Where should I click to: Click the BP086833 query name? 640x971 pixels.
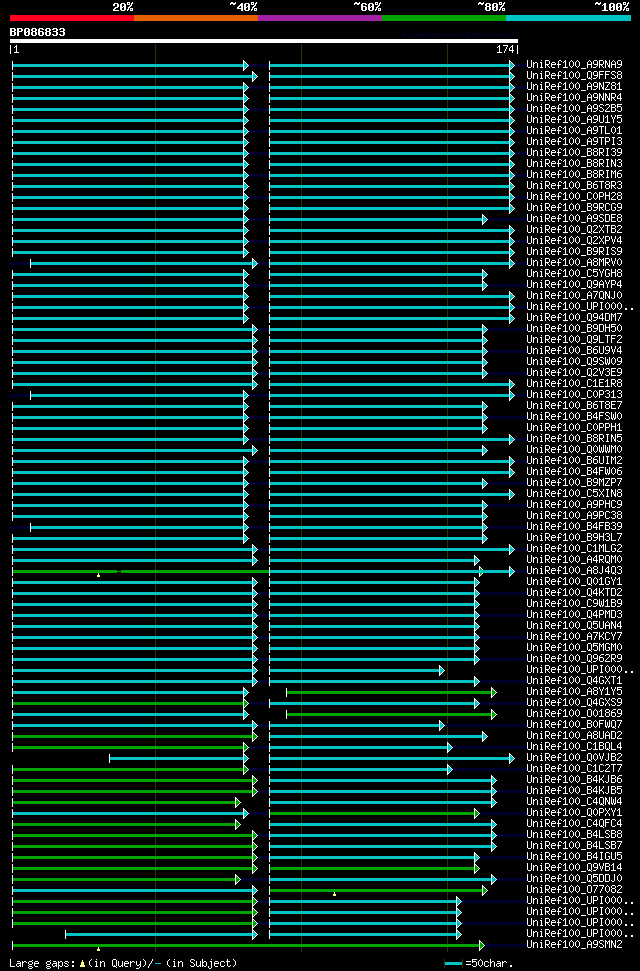coord(37,32)
